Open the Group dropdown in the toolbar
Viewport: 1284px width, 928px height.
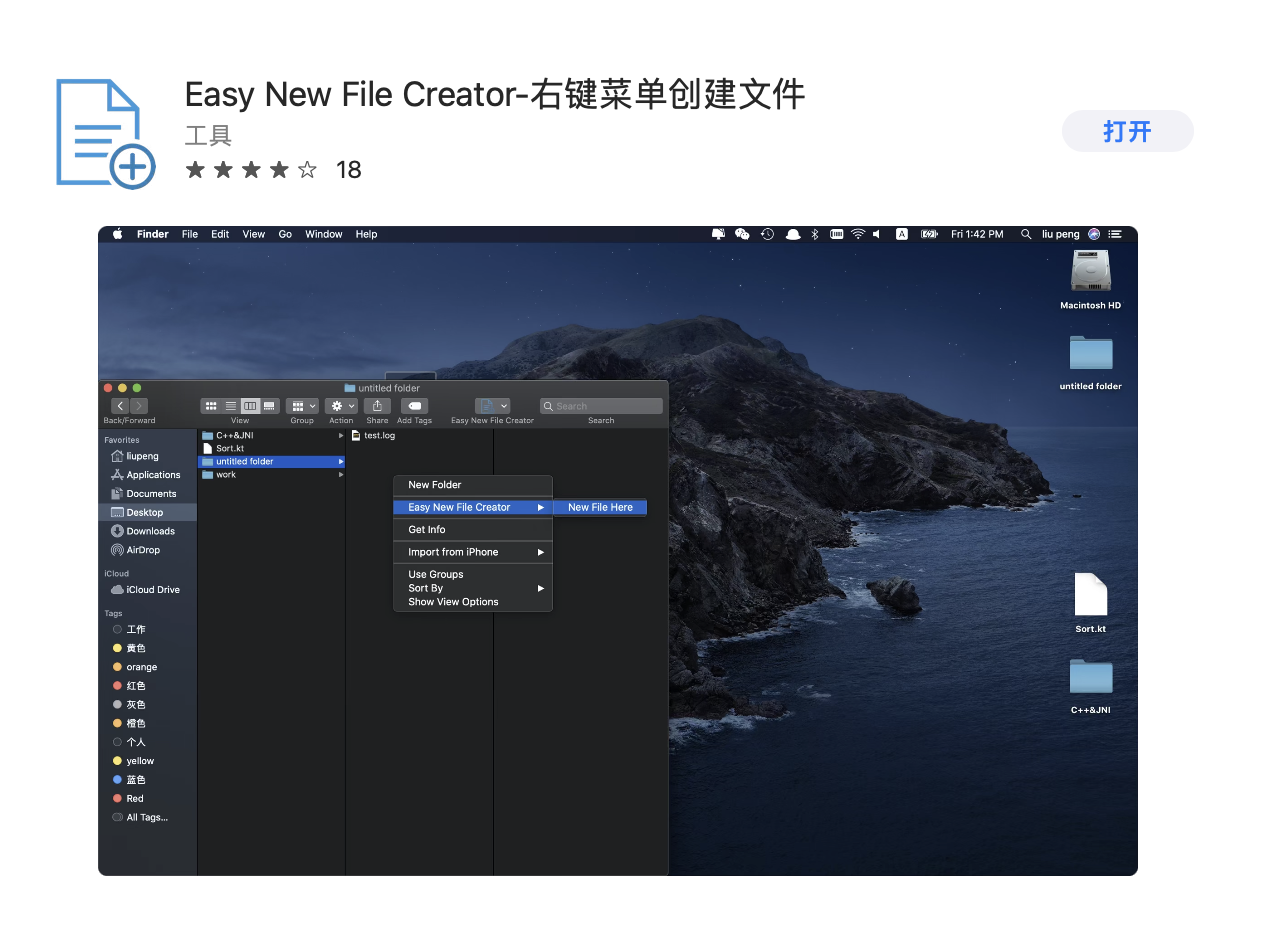point(302,406)
